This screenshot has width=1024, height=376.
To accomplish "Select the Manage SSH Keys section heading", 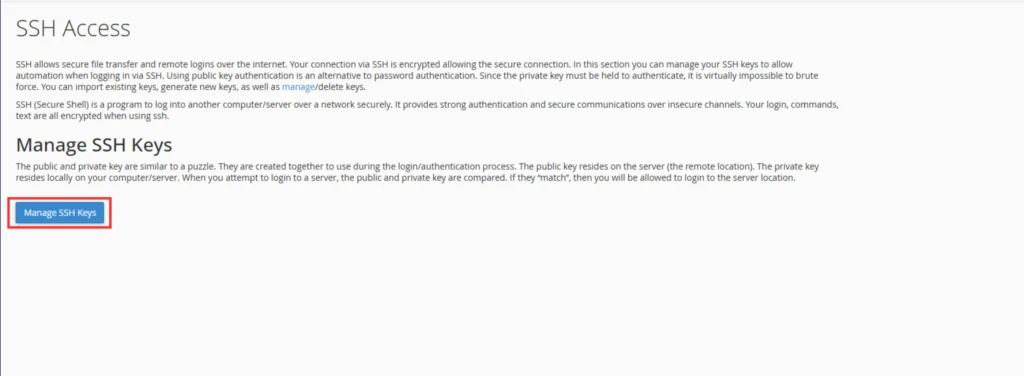I will click(94, 144).
